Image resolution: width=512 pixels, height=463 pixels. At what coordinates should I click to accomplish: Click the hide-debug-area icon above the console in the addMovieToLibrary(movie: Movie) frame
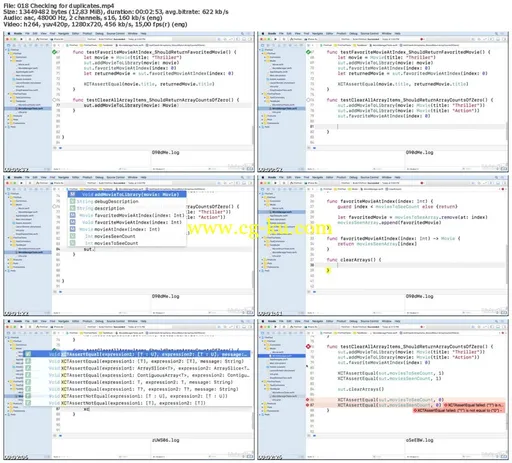[55, 148]
